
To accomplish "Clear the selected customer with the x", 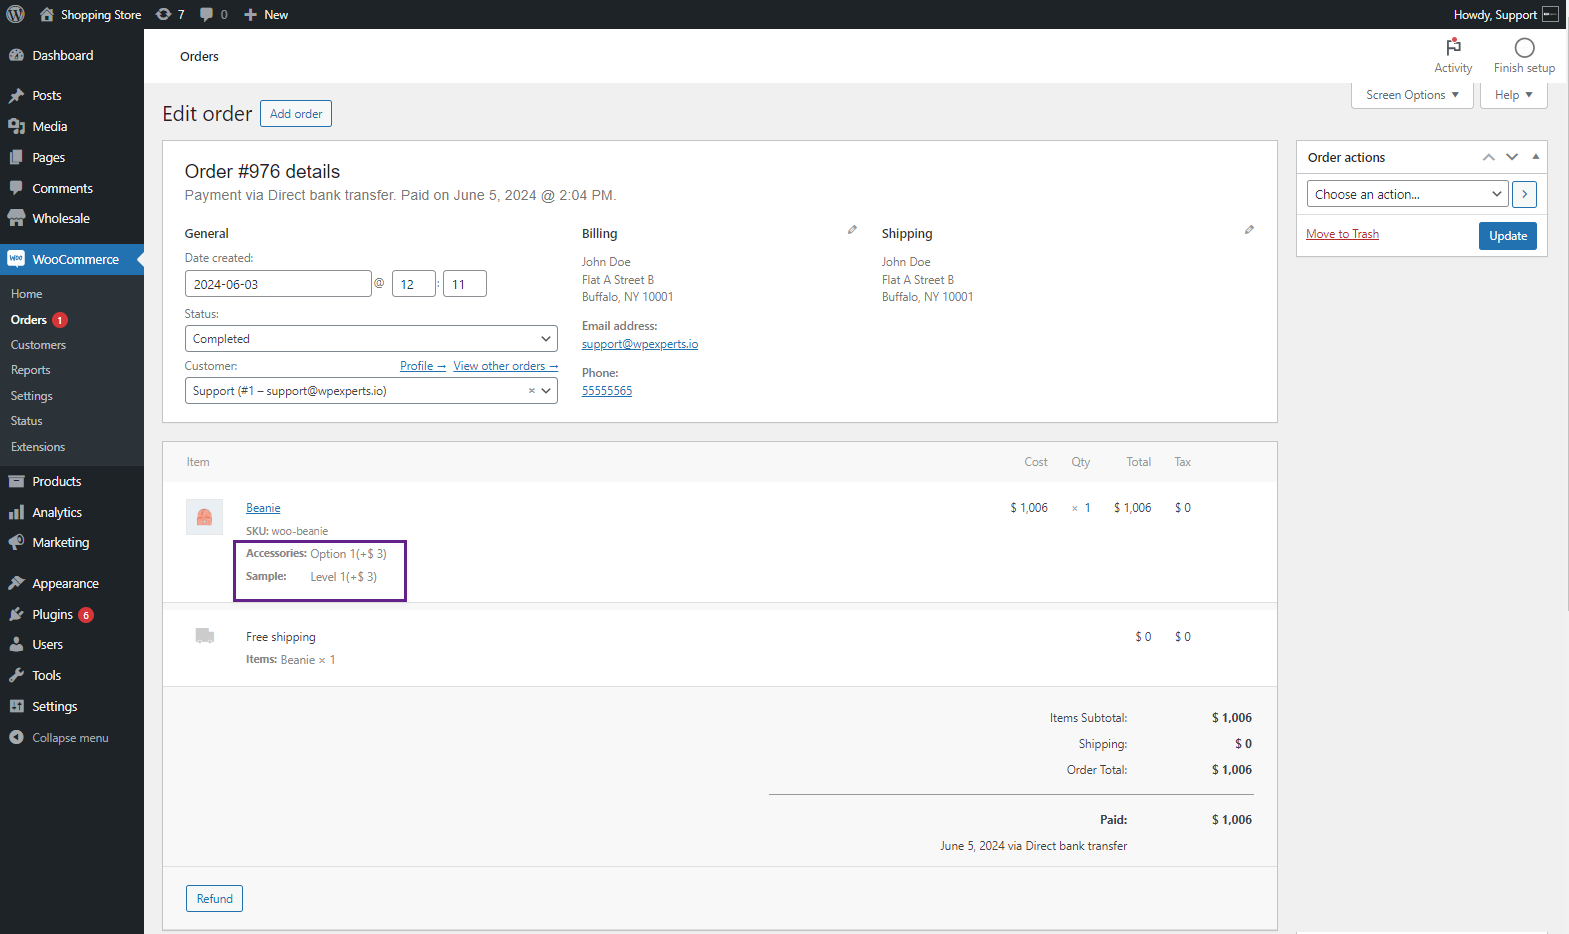I will click(532, 391).
